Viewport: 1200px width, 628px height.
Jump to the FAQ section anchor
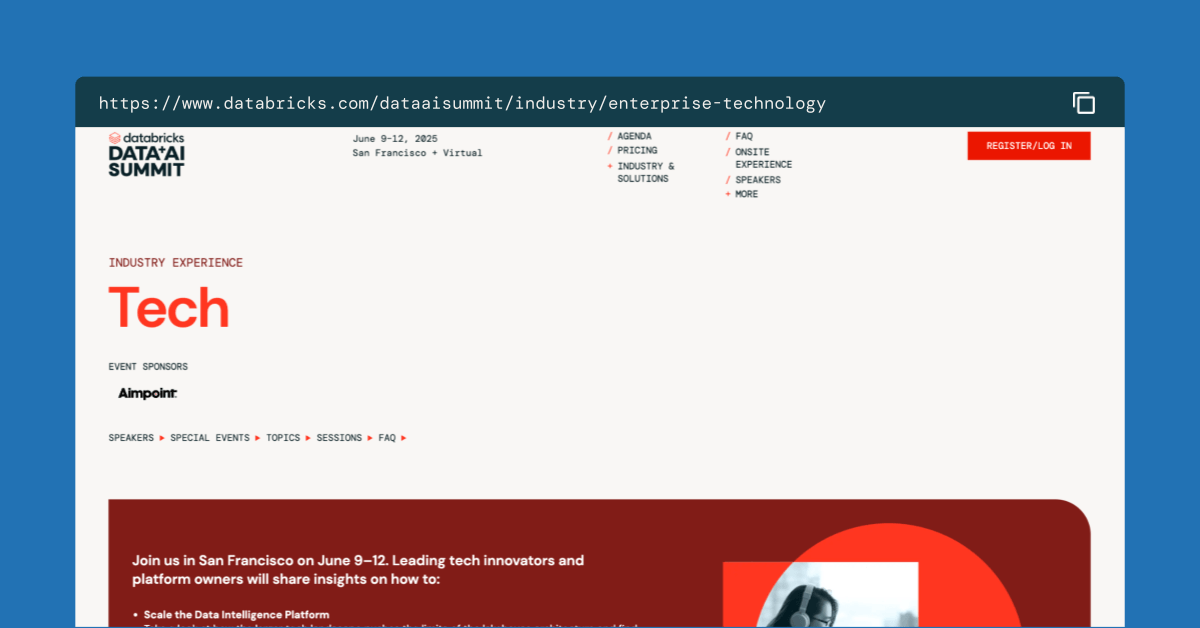(387, 438)
